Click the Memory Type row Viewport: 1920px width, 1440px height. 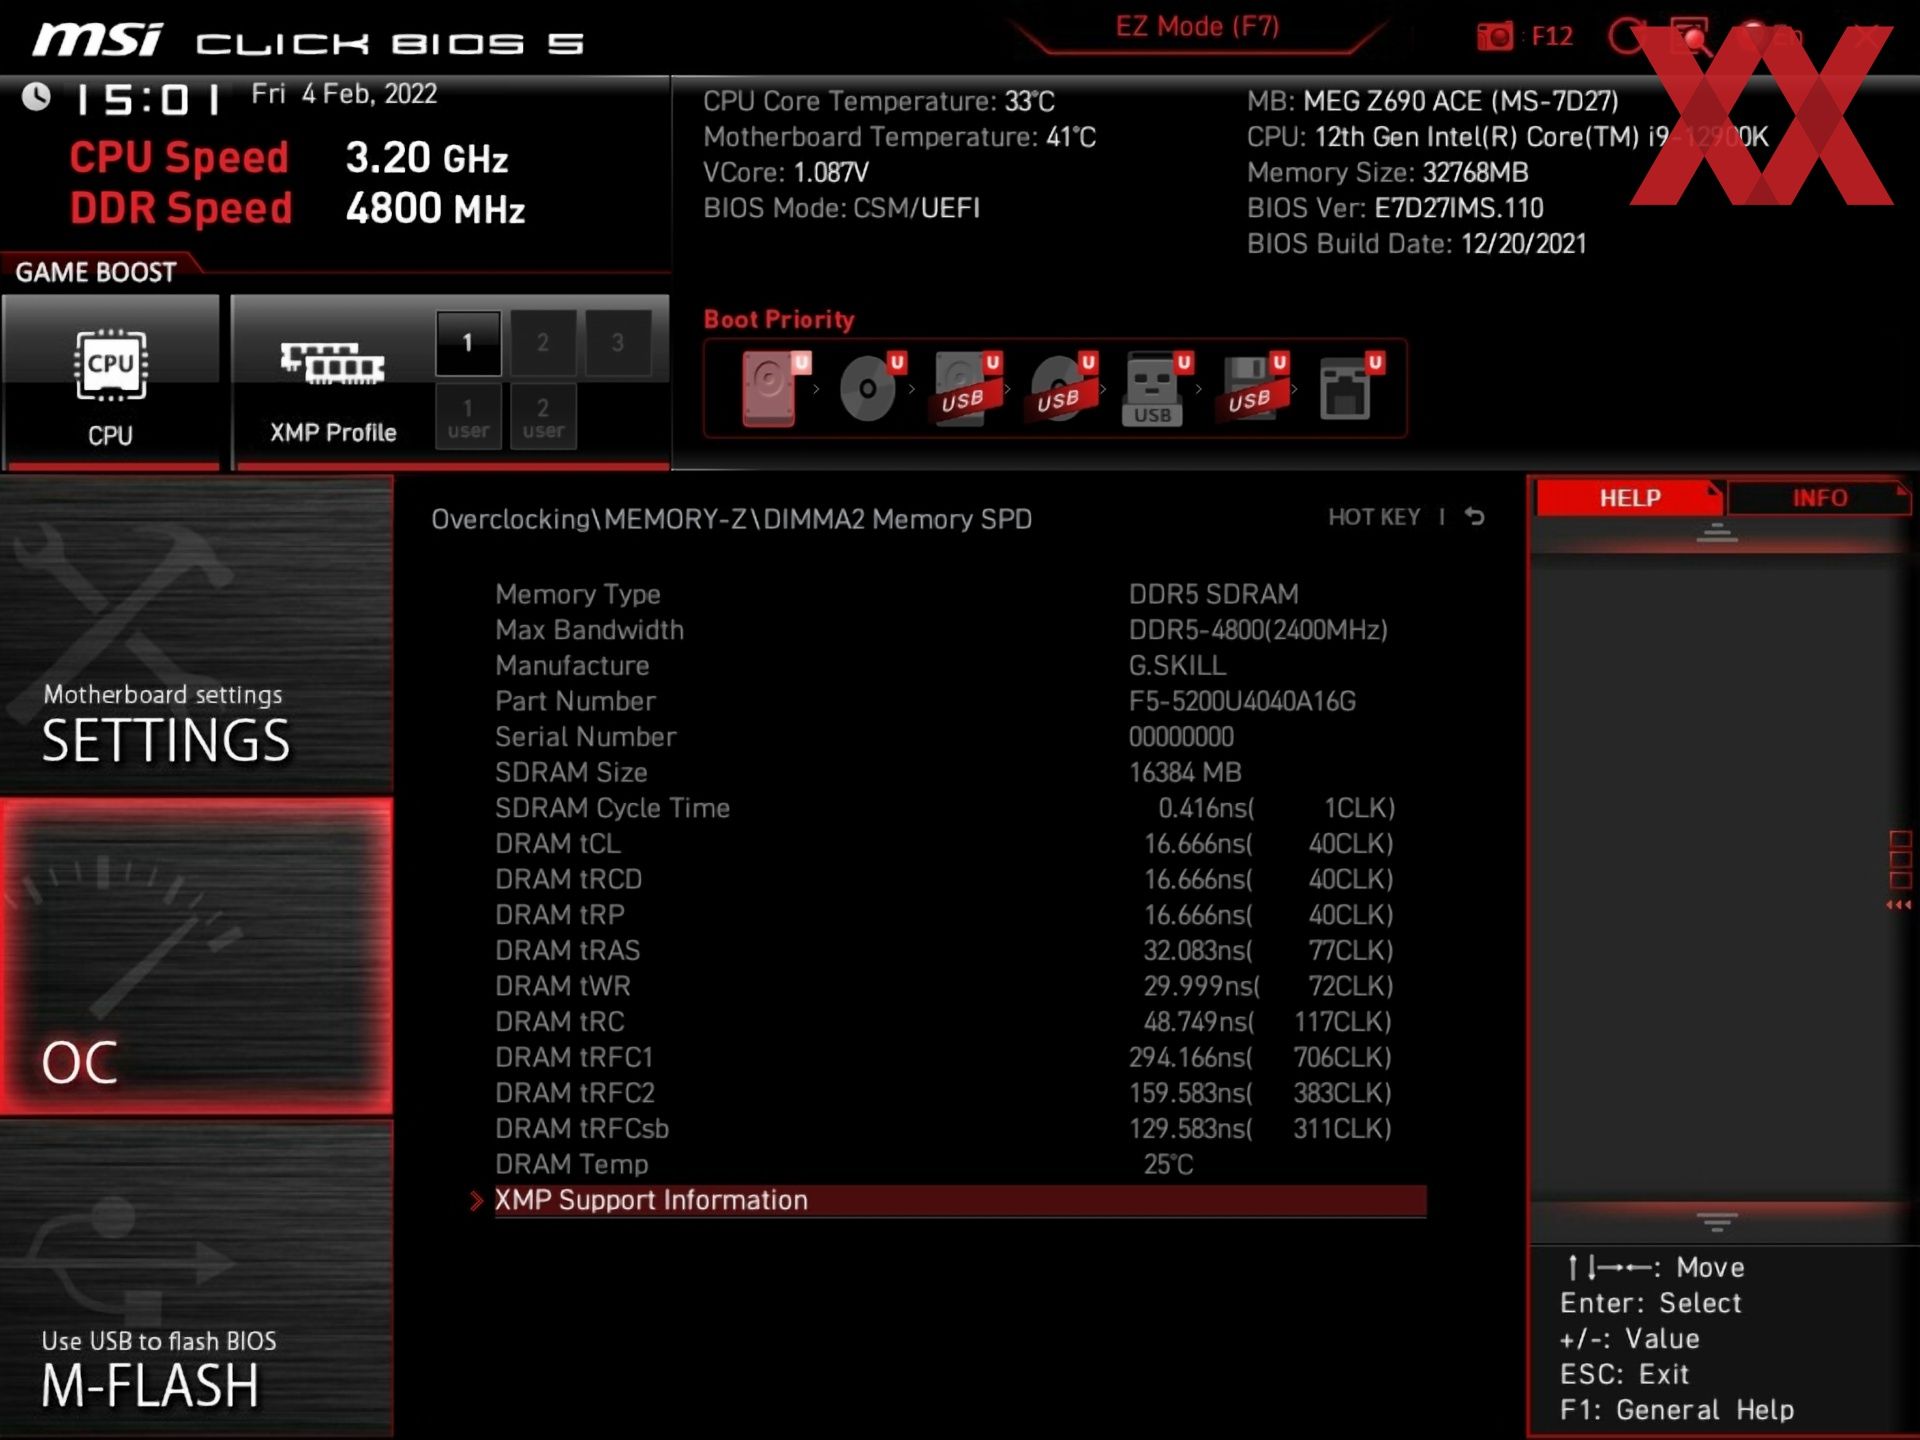960,594
